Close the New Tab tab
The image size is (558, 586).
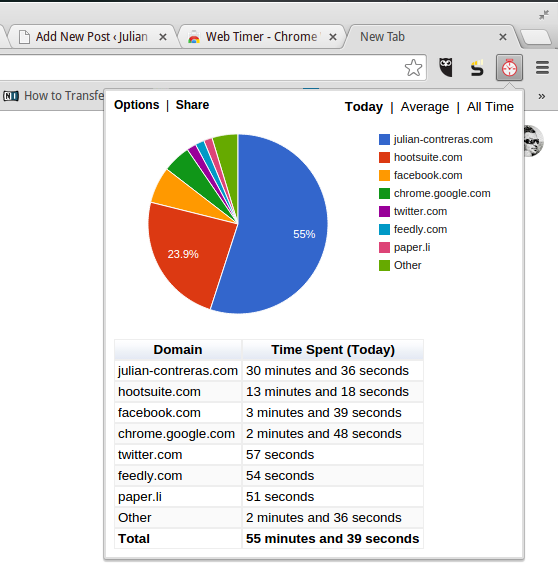tap(503, 37)
